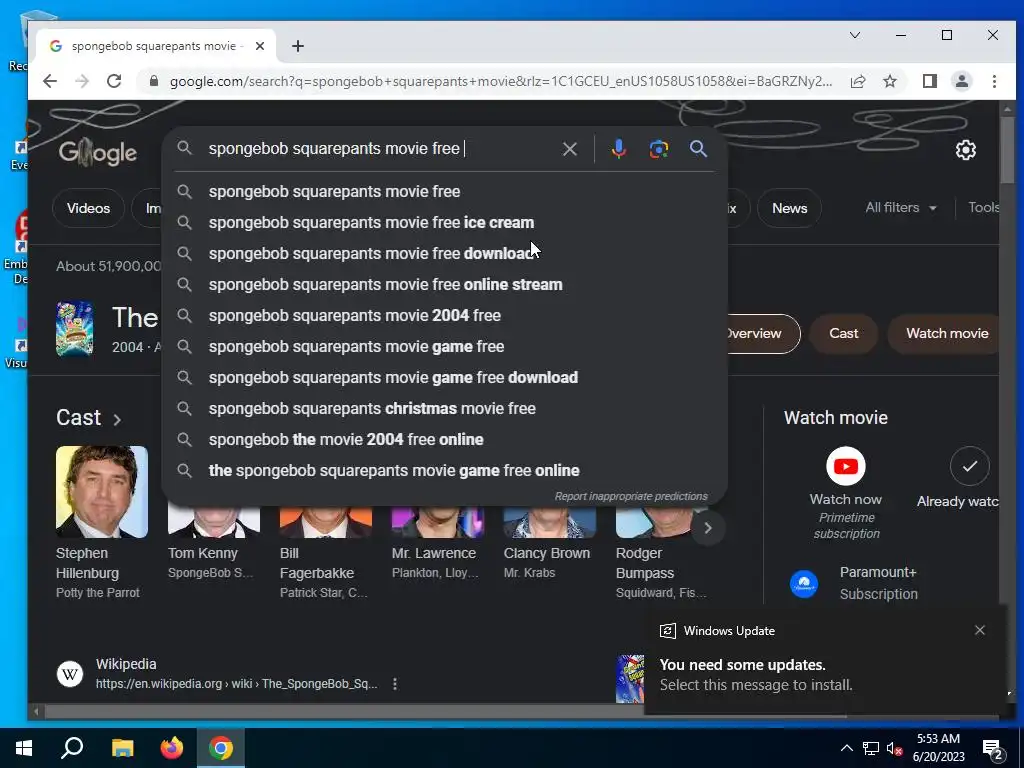Viewport: 1024px width, 768px height.
Task: Open Google quick settings gear
Action: click(965, 150)
